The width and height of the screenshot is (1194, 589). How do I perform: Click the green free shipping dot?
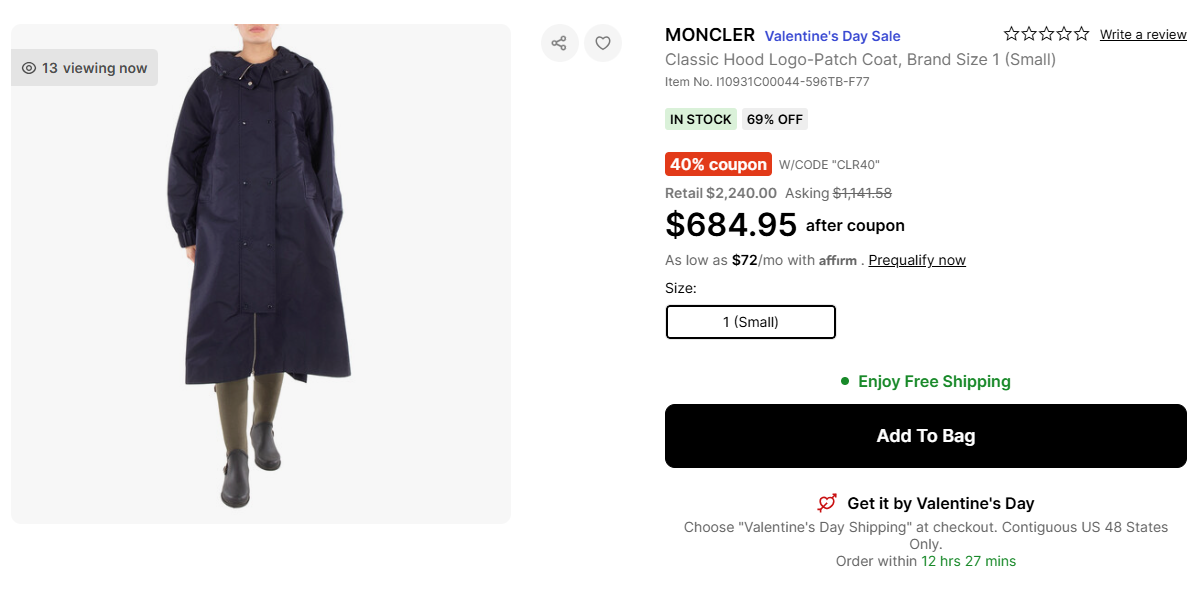(845, 381)
